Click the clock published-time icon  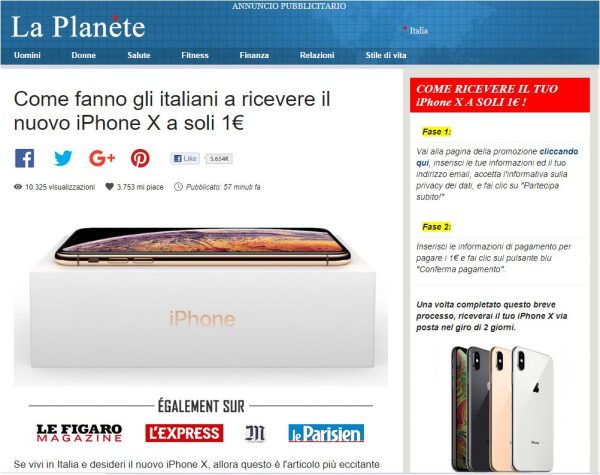(x=178, y=187)
